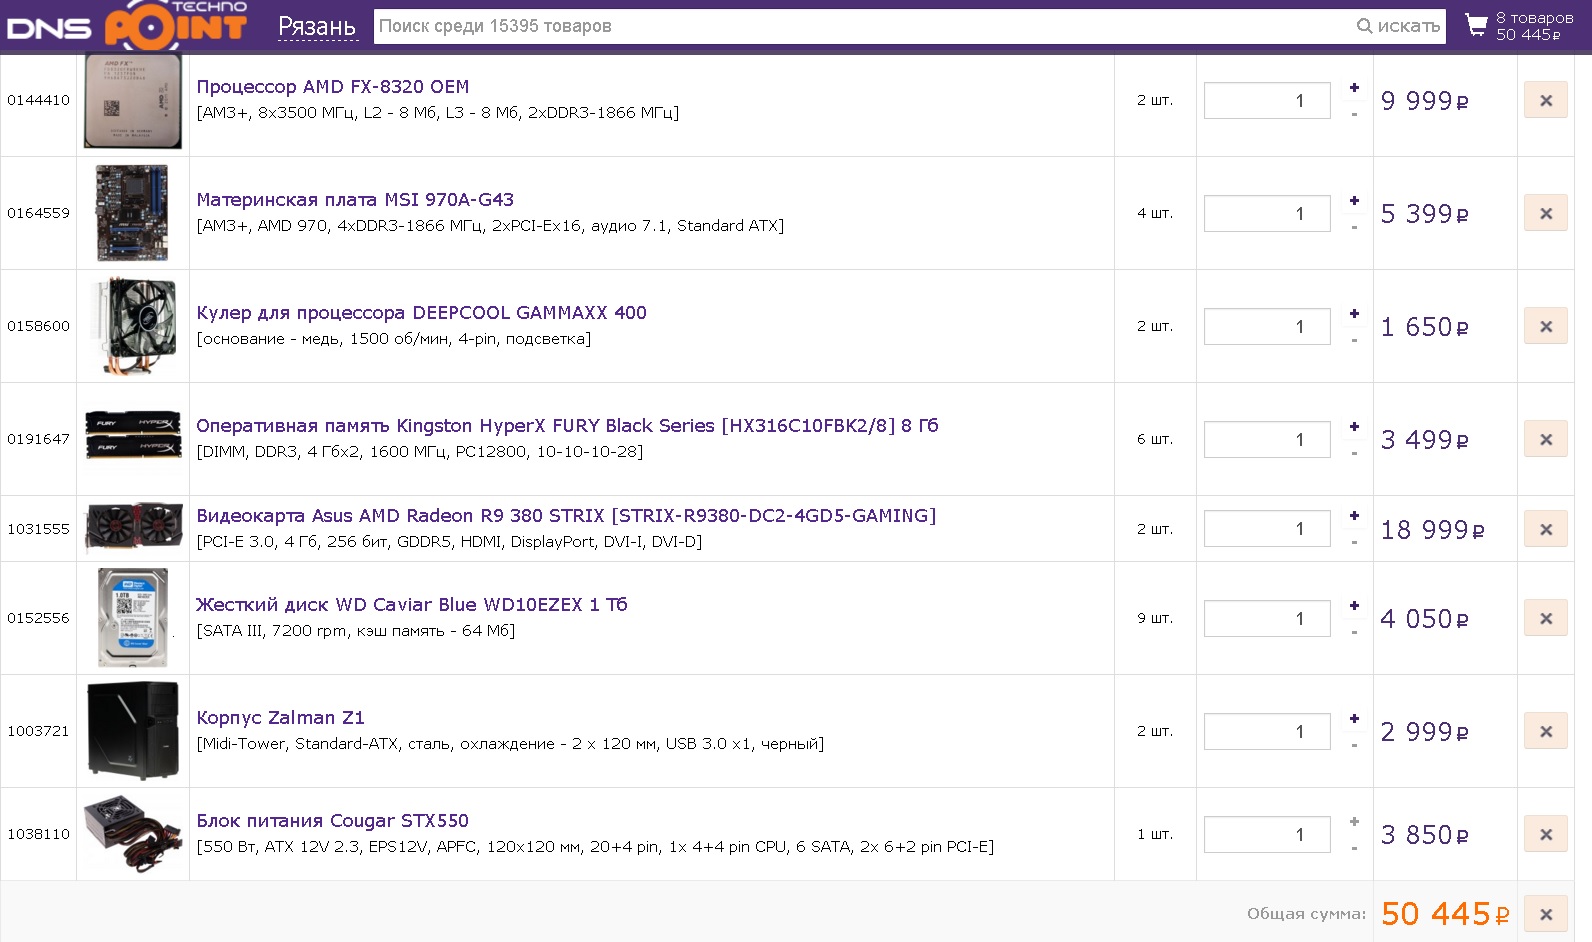
Task: Edit quantity field for Kingston HyperX FURY
Action: coord(1267,439)
